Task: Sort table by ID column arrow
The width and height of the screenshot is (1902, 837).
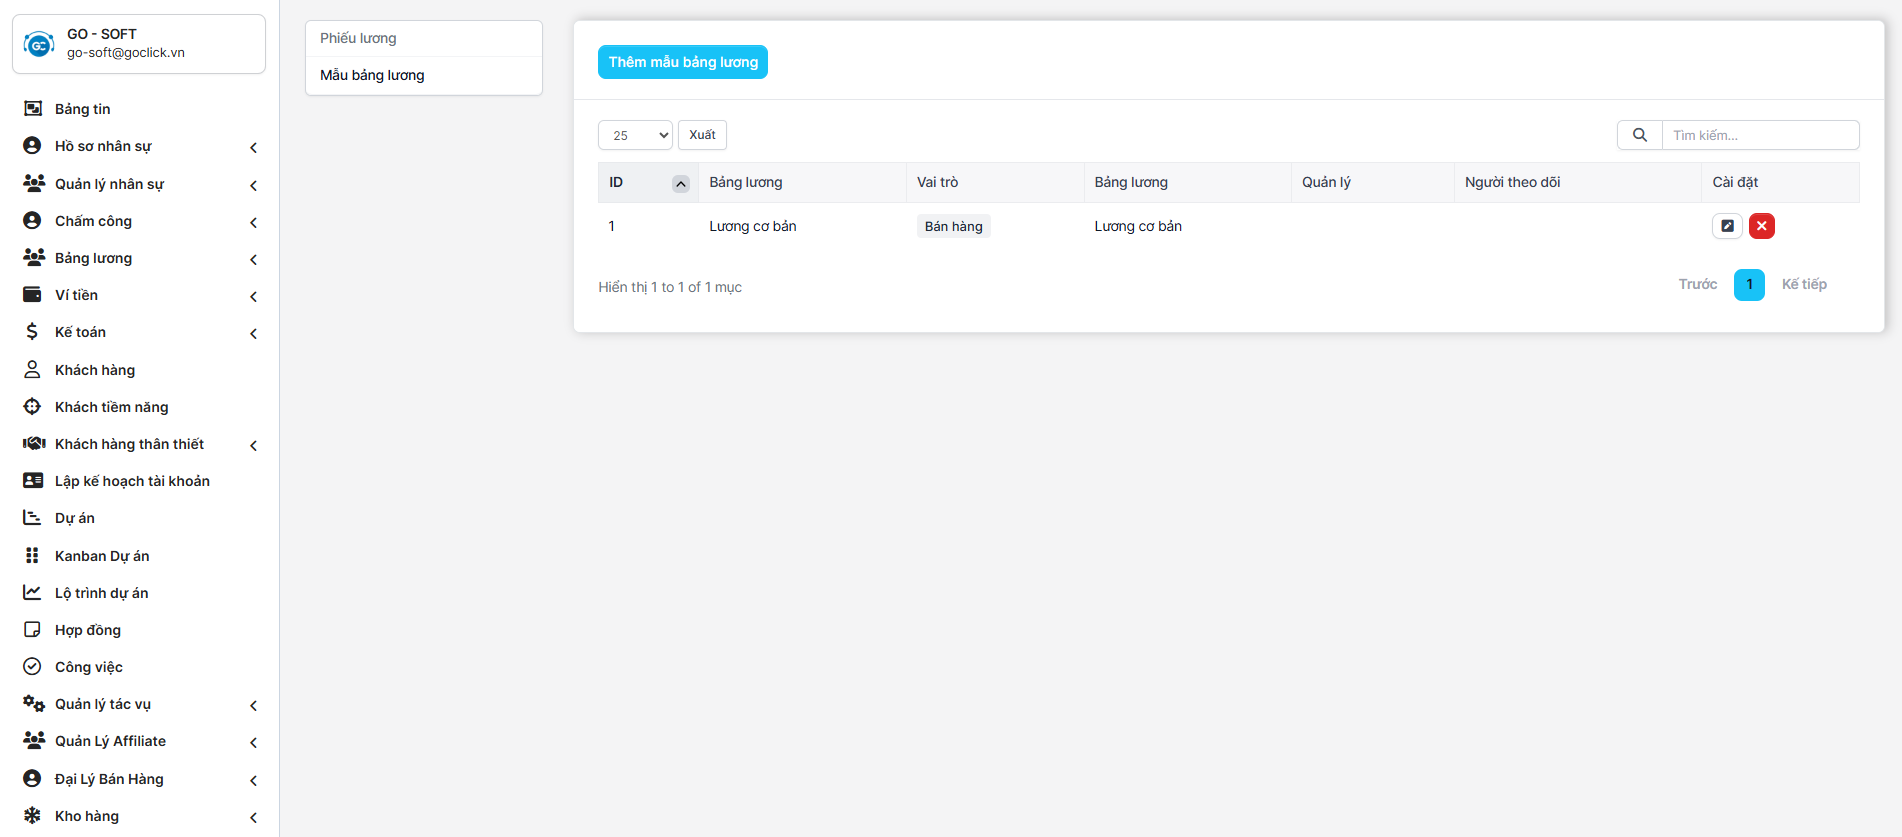Action: 680,183
